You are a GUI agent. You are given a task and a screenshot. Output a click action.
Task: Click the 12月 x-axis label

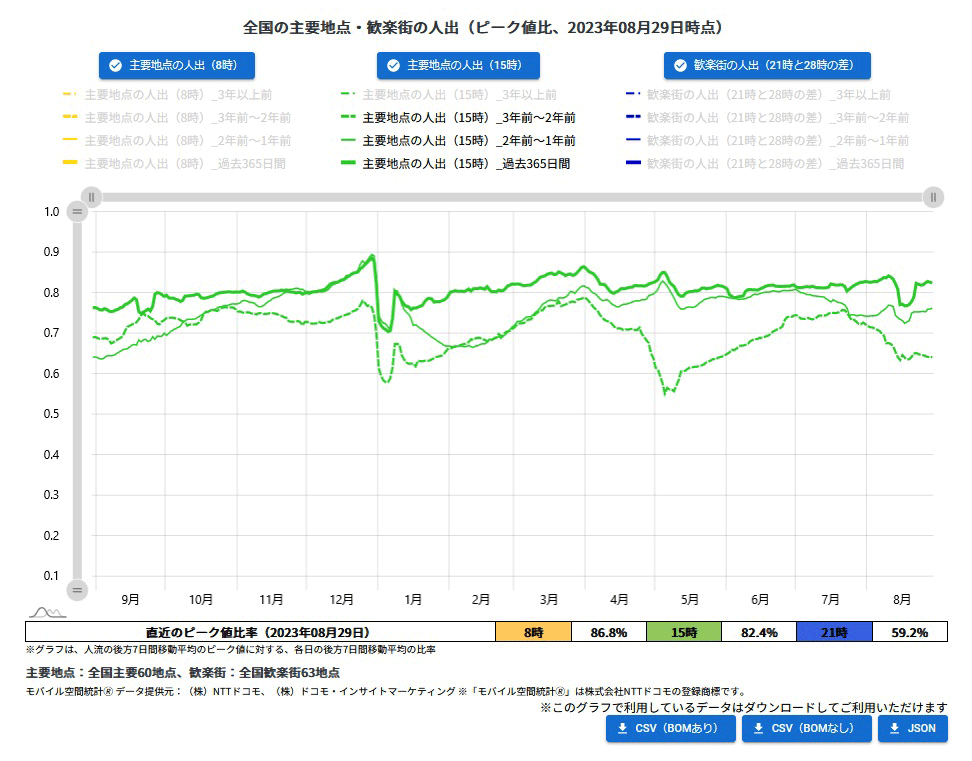pyautogui.click(x=342, y=599)
